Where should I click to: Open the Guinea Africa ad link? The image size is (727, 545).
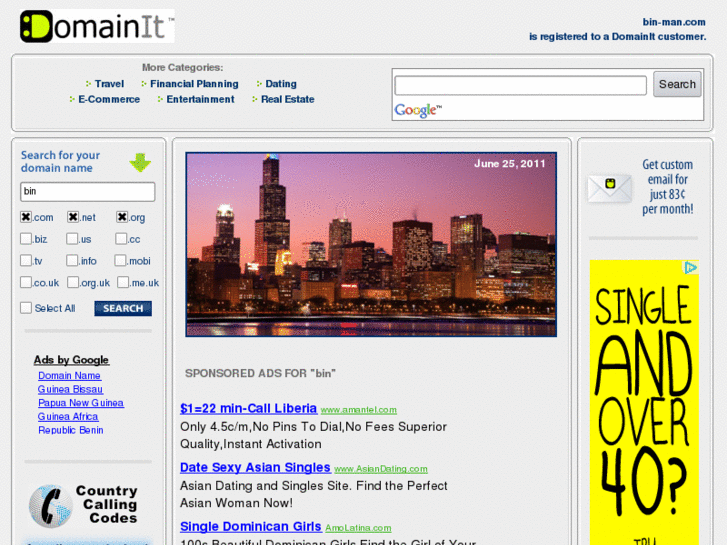[68, 417]
